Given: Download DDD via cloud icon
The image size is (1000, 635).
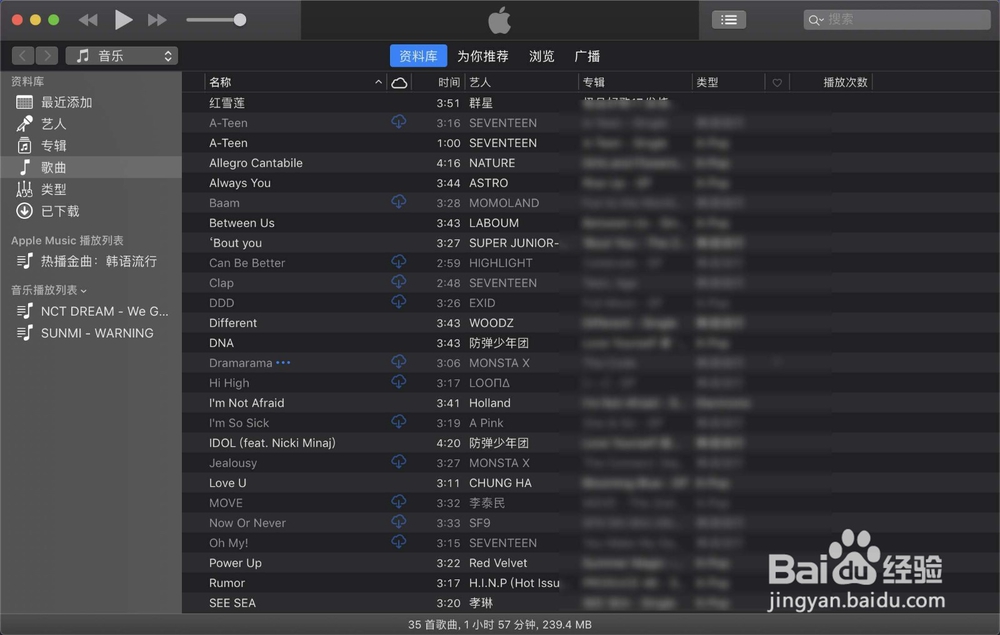Looking at the screenshot, I should pos(399,302).
